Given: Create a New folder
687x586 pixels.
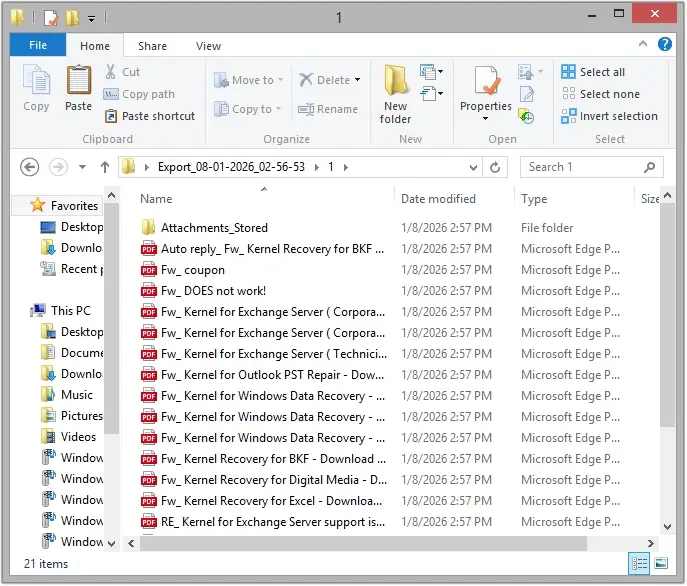Looking at the screenshot, I should pyautogui.click(x=395, y=94).
